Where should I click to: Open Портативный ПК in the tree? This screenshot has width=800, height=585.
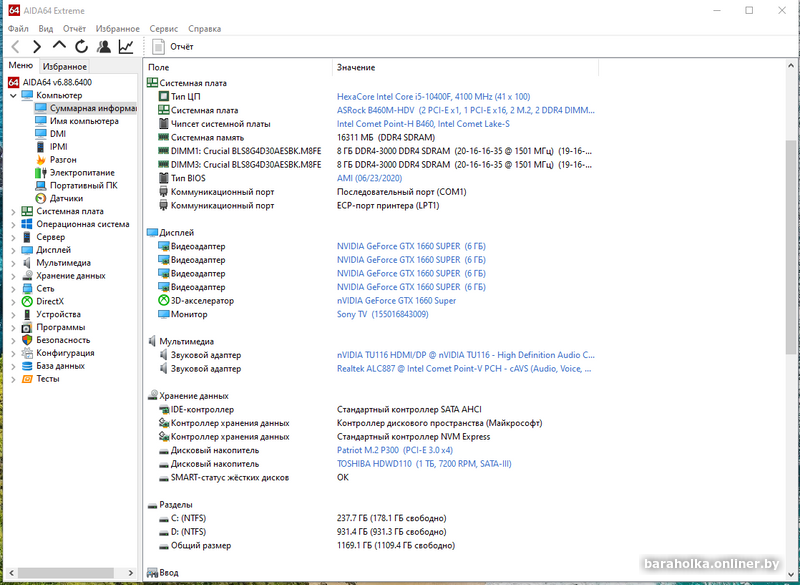pyautogui.click(x=83, y=185)
